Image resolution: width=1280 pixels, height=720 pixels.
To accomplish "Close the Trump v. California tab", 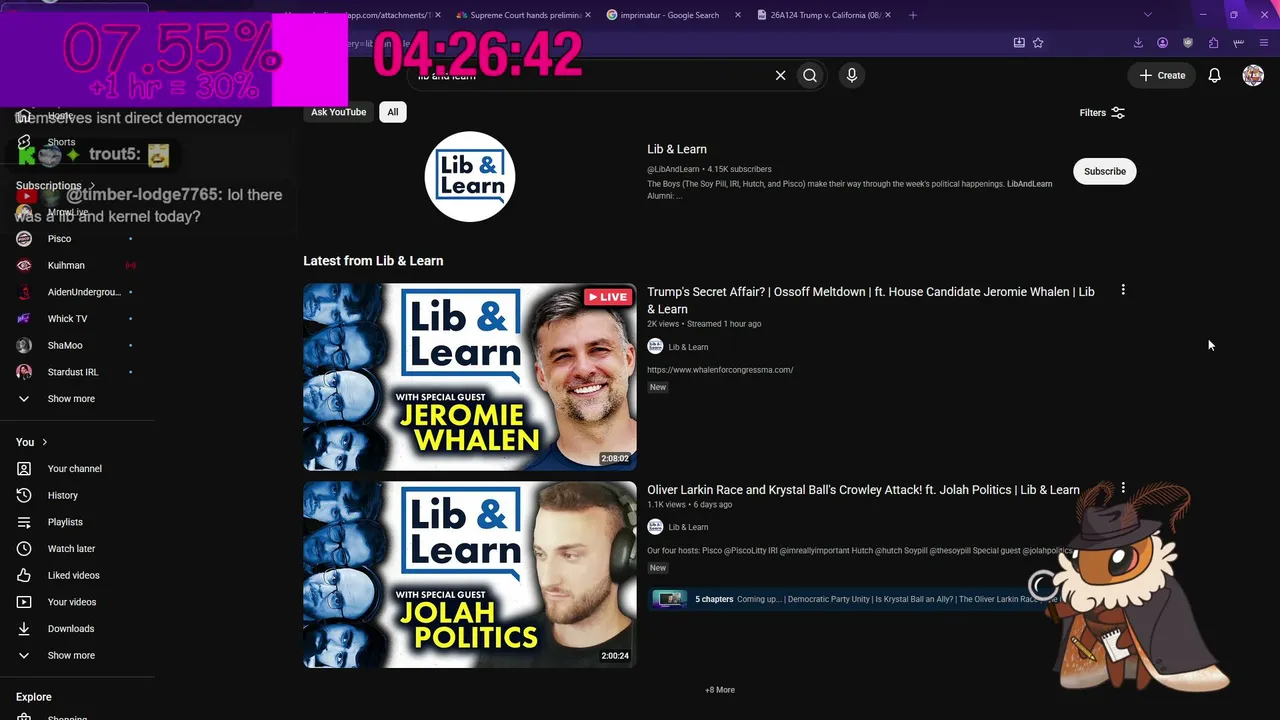I will (x=888, y=15).
